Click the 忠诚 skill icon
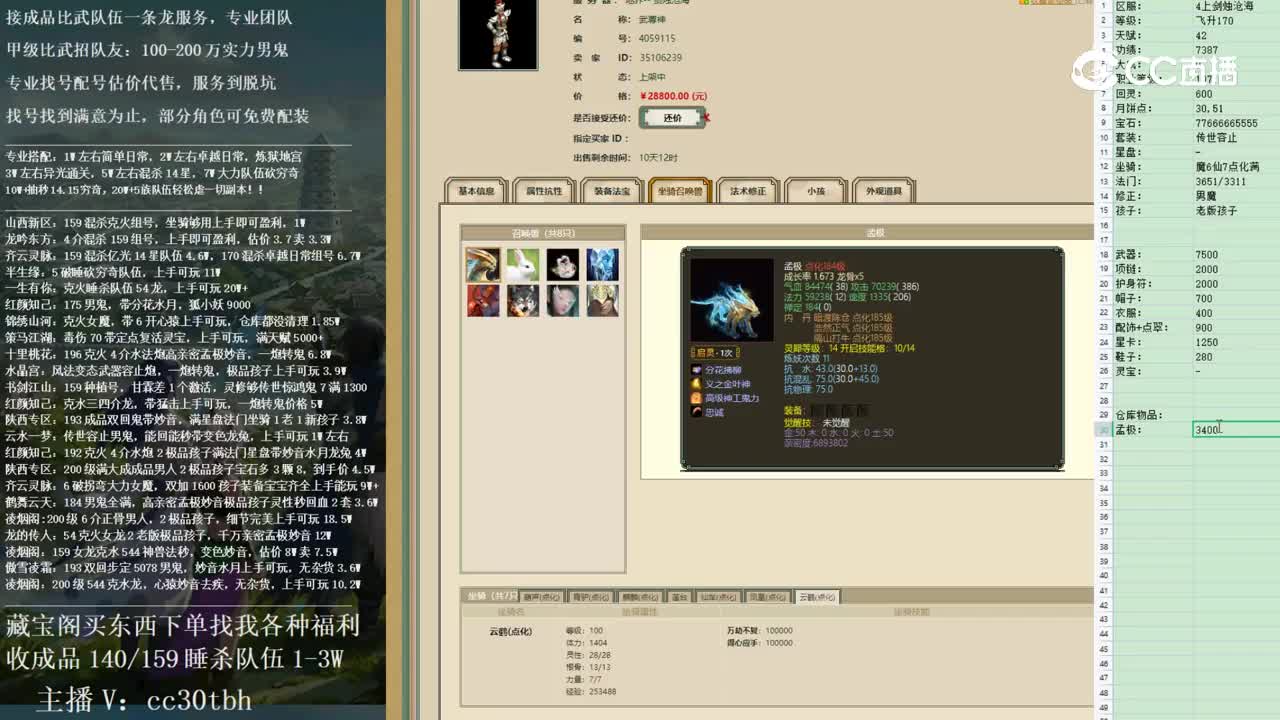Screen dimensions: 1280x720 [x=697, y=412]
